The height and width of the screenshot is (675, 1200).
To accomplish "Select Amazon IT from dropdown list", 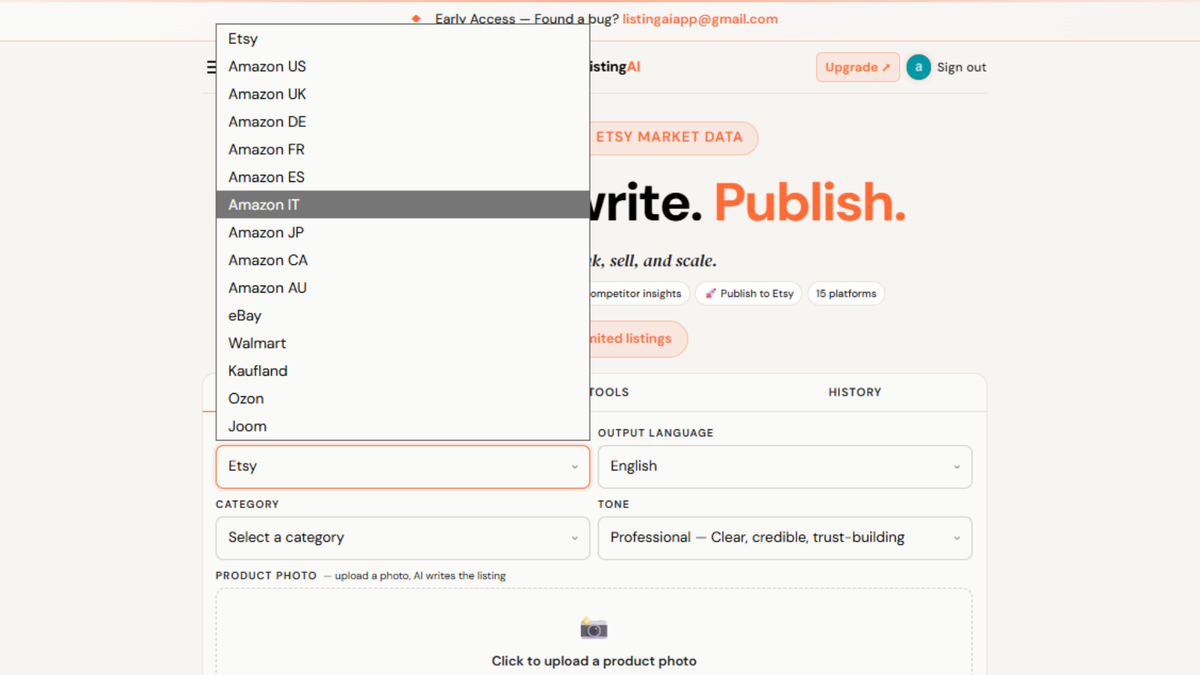I will click(402, 205).
